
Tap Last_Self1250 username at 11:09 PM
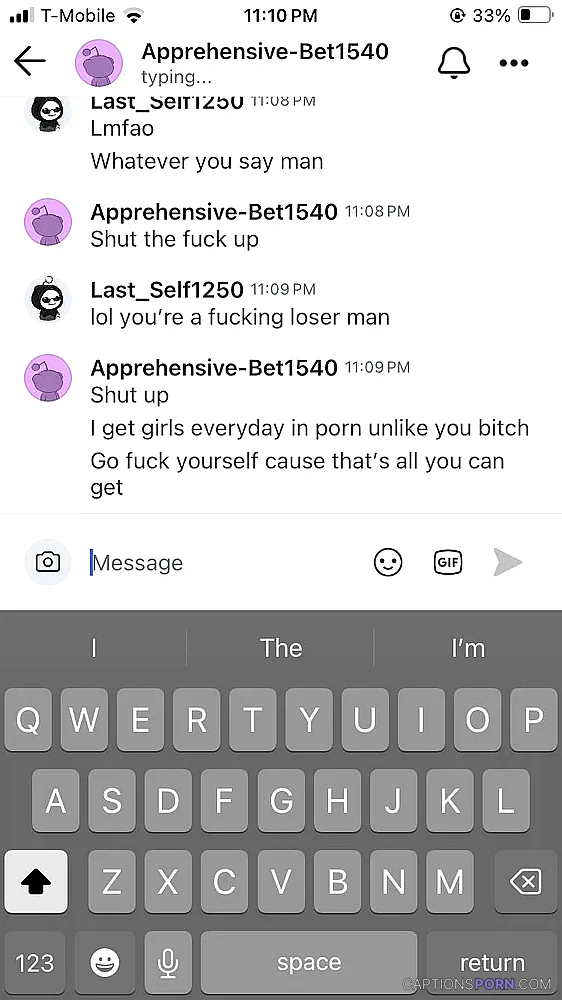click(x=167, y=289)
